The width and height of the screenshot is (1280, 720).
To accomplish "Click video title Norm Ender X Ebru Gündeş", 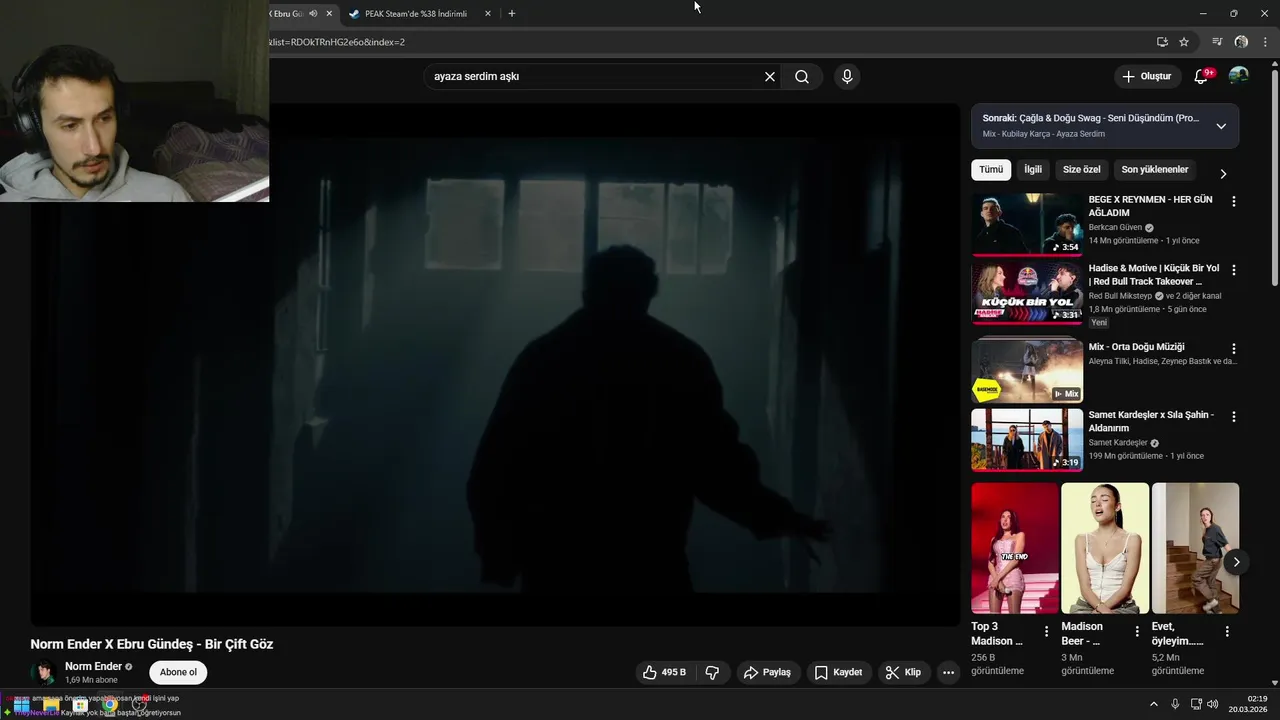I will [x=152, y=644].
